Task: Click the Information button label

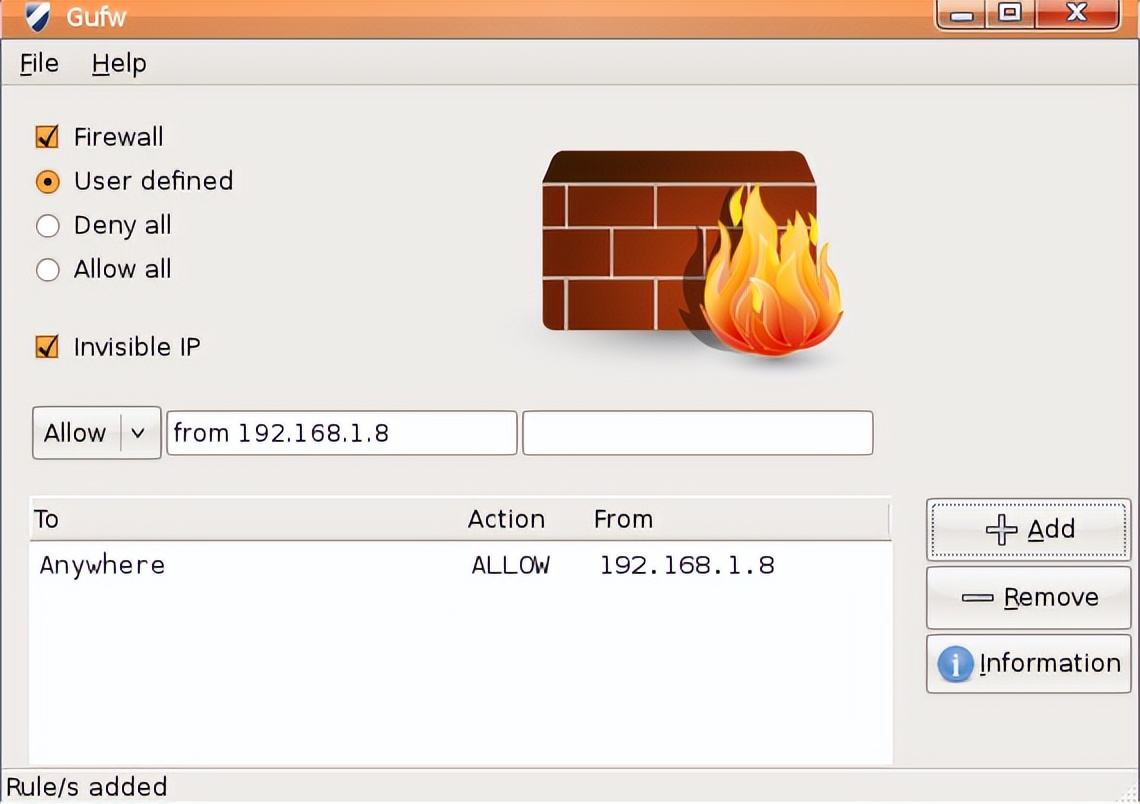Action: click(1050, 664)
